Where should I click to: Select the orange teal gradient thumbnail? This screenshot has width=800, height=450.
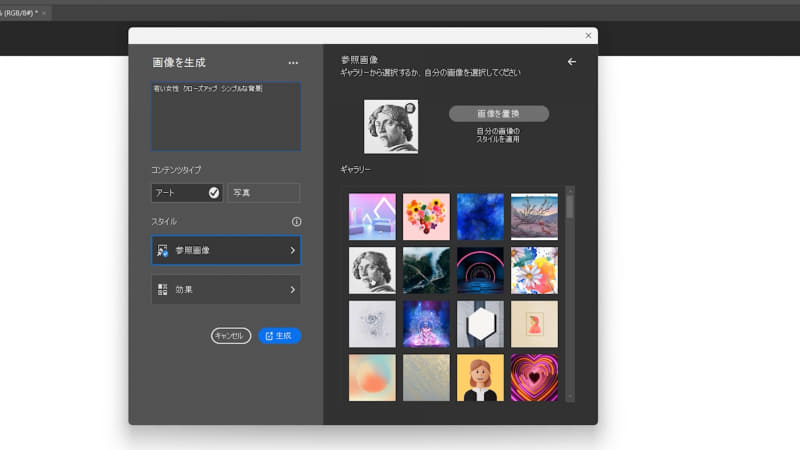point(372,378)
